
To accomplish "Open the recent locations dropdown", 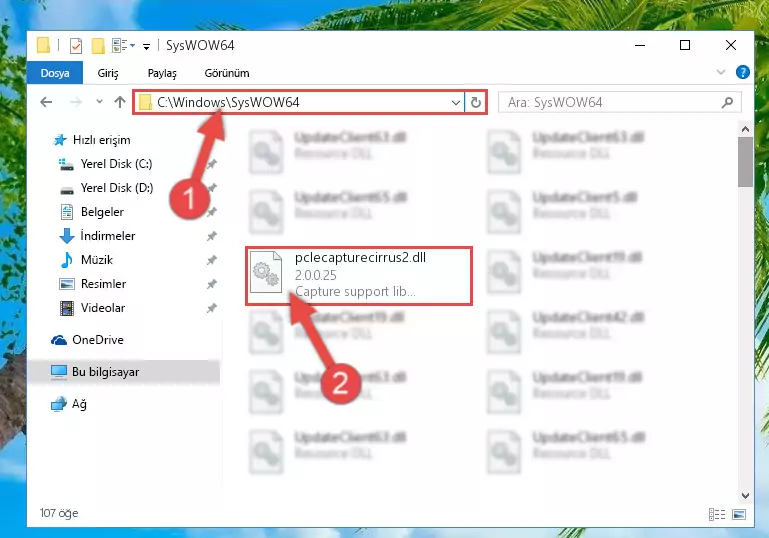I will point(100,102).
